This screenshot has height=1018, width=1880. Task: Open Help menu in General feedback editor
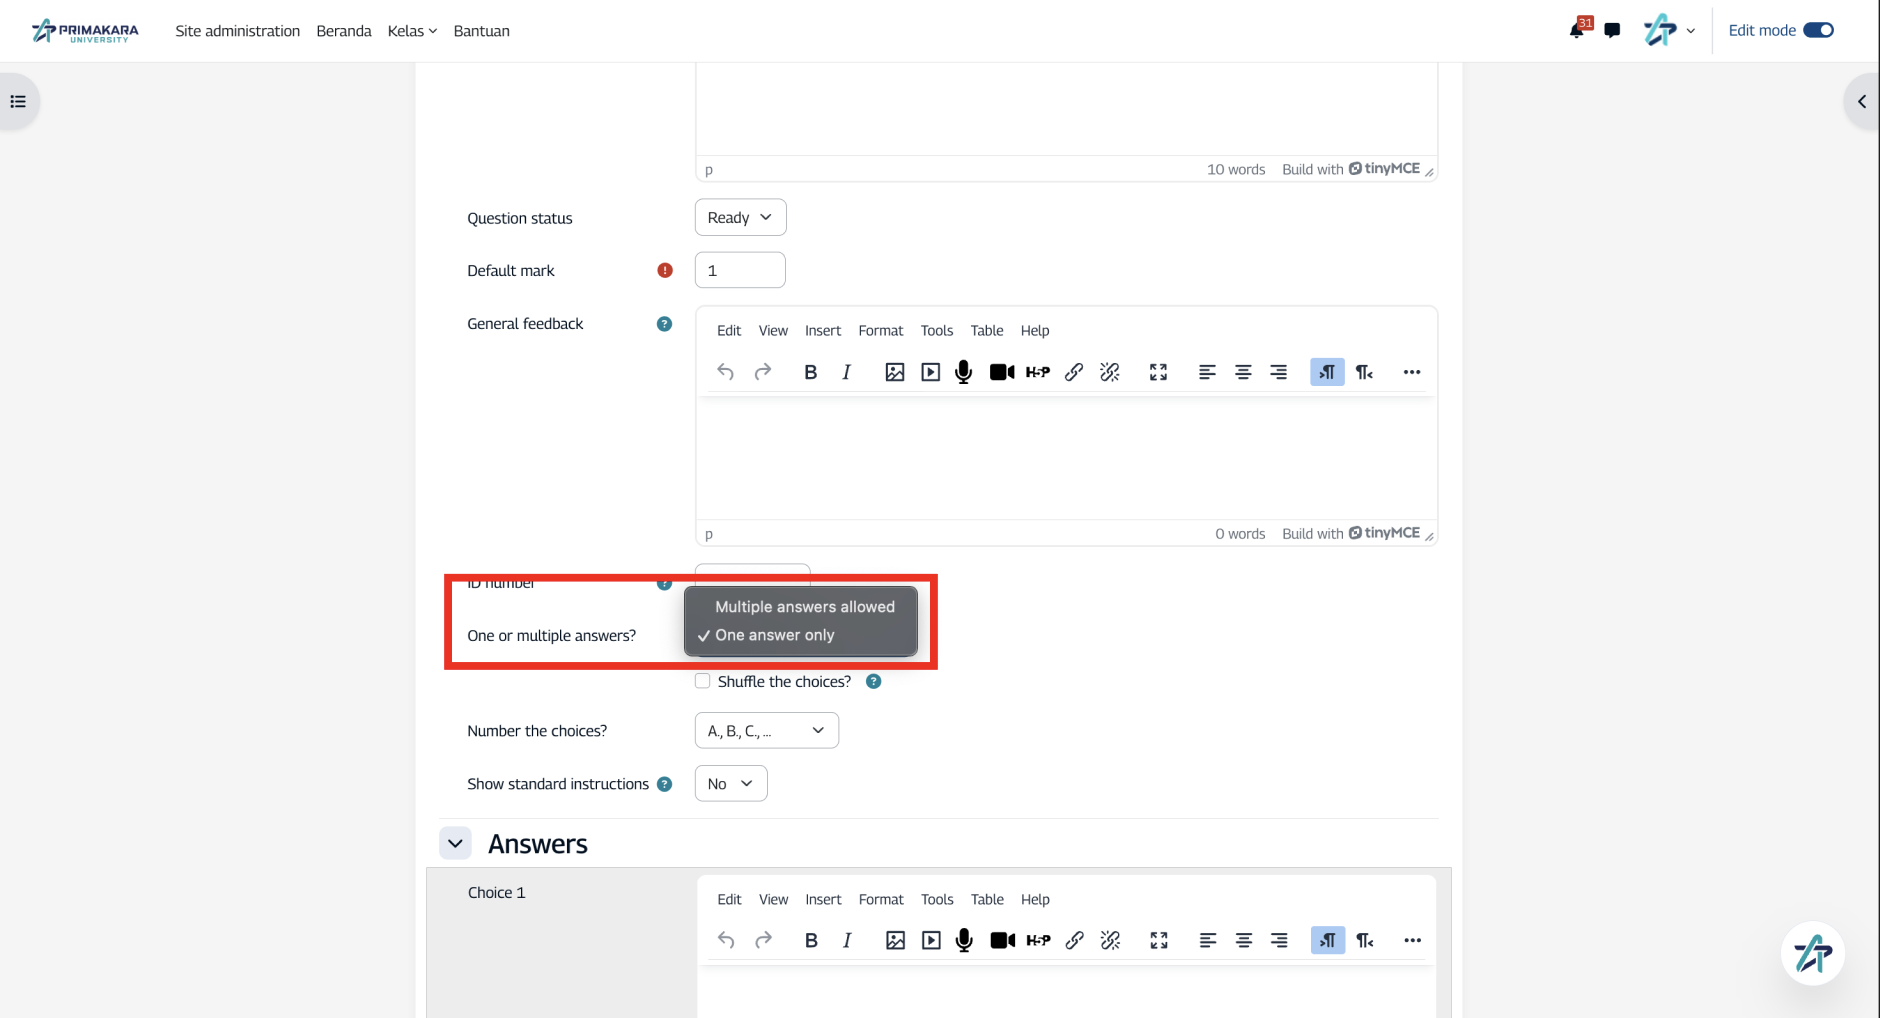[x=1035, y=331]
